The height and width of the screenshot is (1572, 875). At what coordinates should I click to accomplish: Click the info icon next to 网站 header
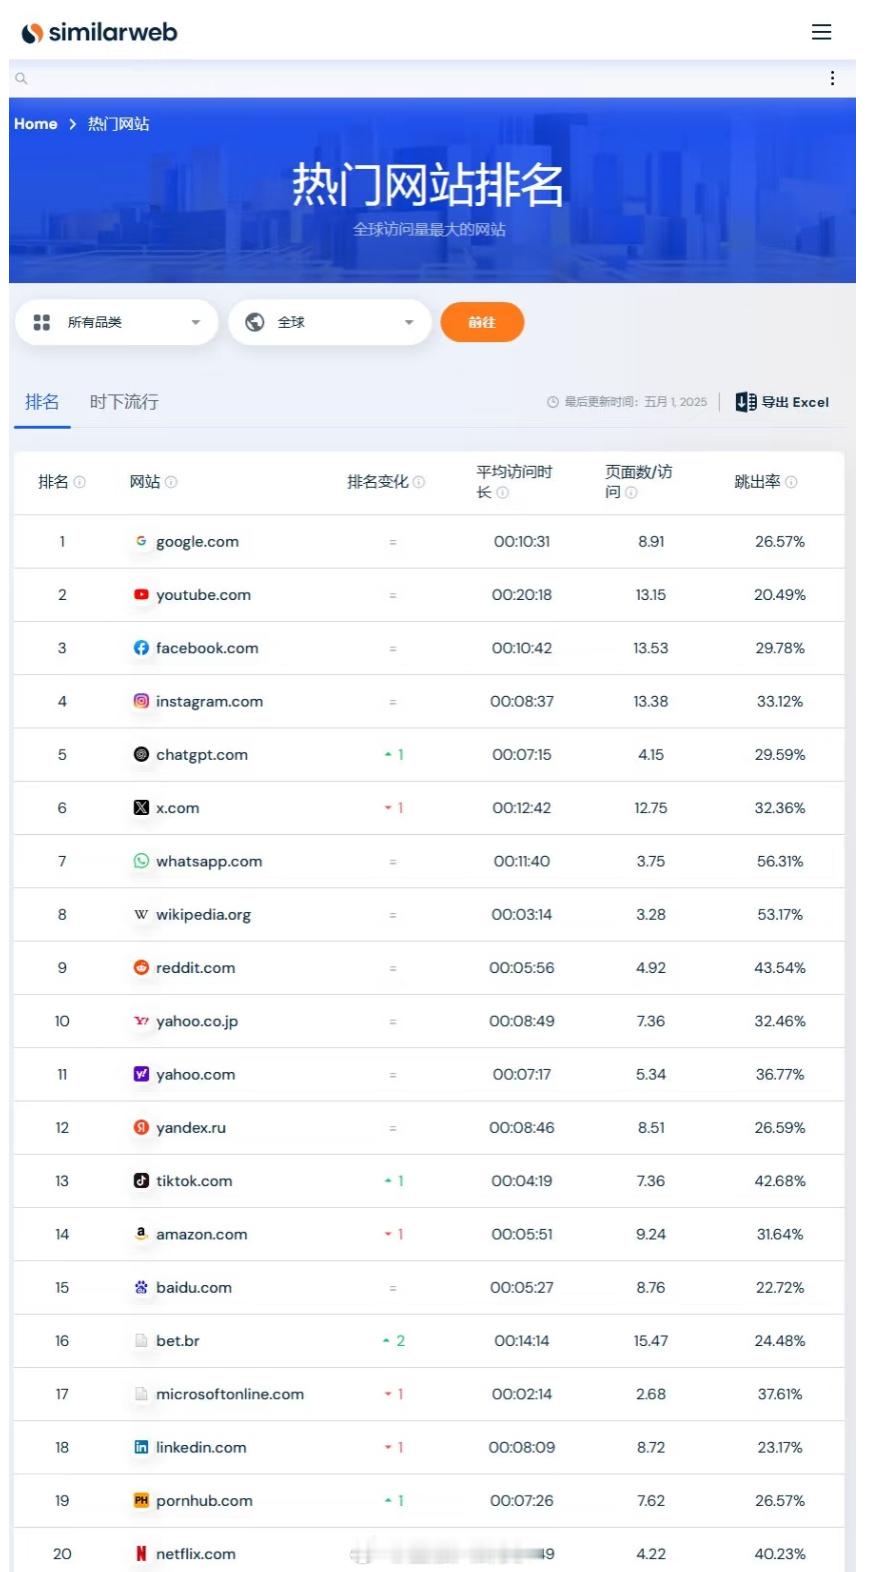[171, 482]
